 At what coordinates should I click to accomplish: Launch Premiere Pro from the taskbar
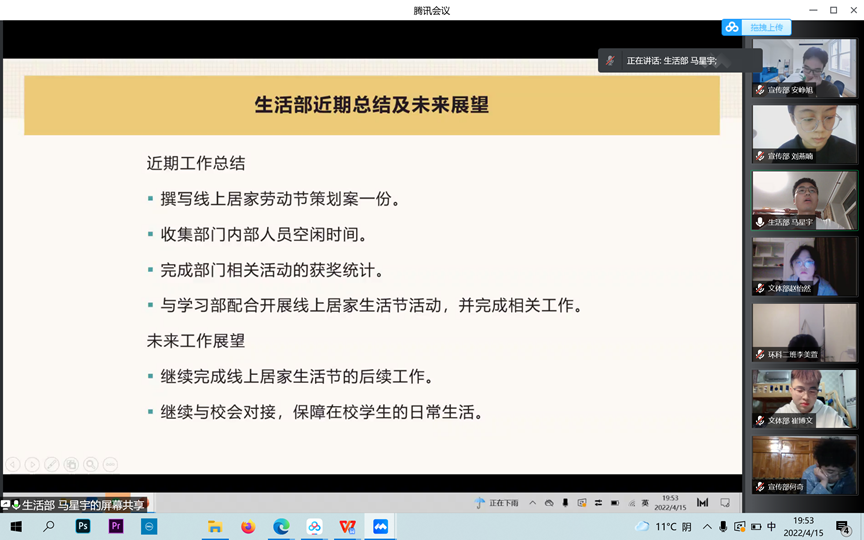click(x=116, y=527)
